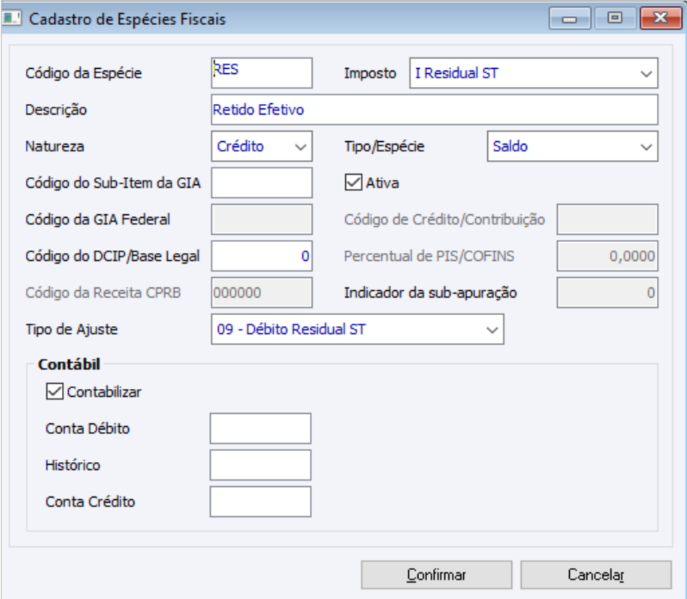Click the Código do Sub-Item da GIA field

pyautogui.click(x=262, y=183)
